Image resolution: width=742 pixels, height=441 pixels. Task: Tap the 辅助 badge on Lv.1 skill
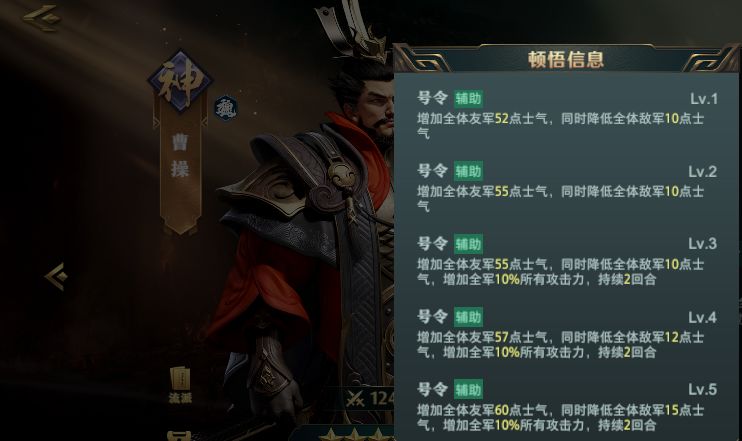point(468,98)
